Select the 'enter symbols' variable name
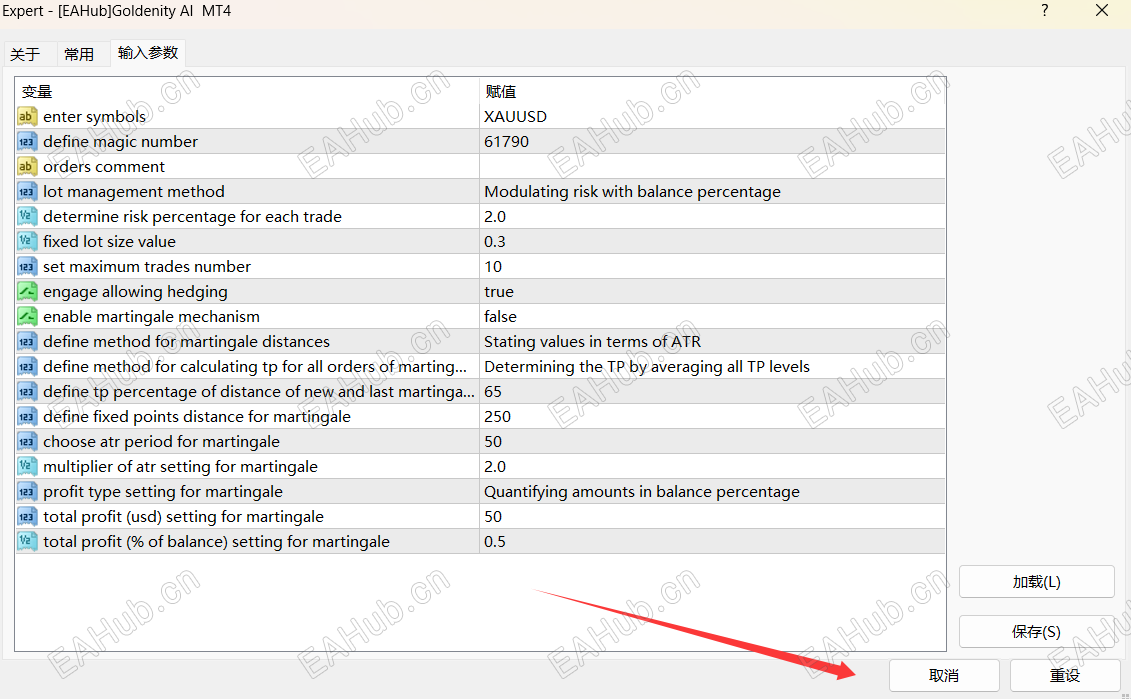The width and height of the screenshot is (1131, 699). coord(94,116)
